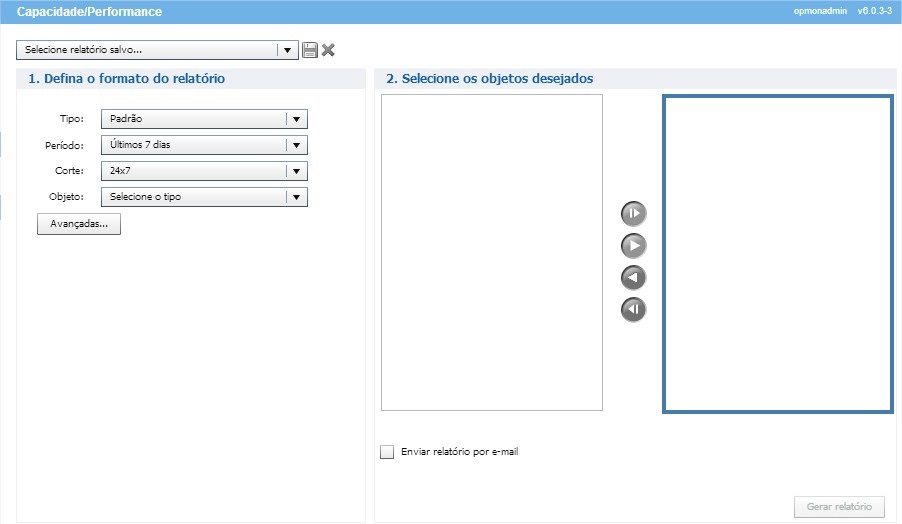Click inside the right selected objects list
The image size is (902, 524).
pos(777,254)
